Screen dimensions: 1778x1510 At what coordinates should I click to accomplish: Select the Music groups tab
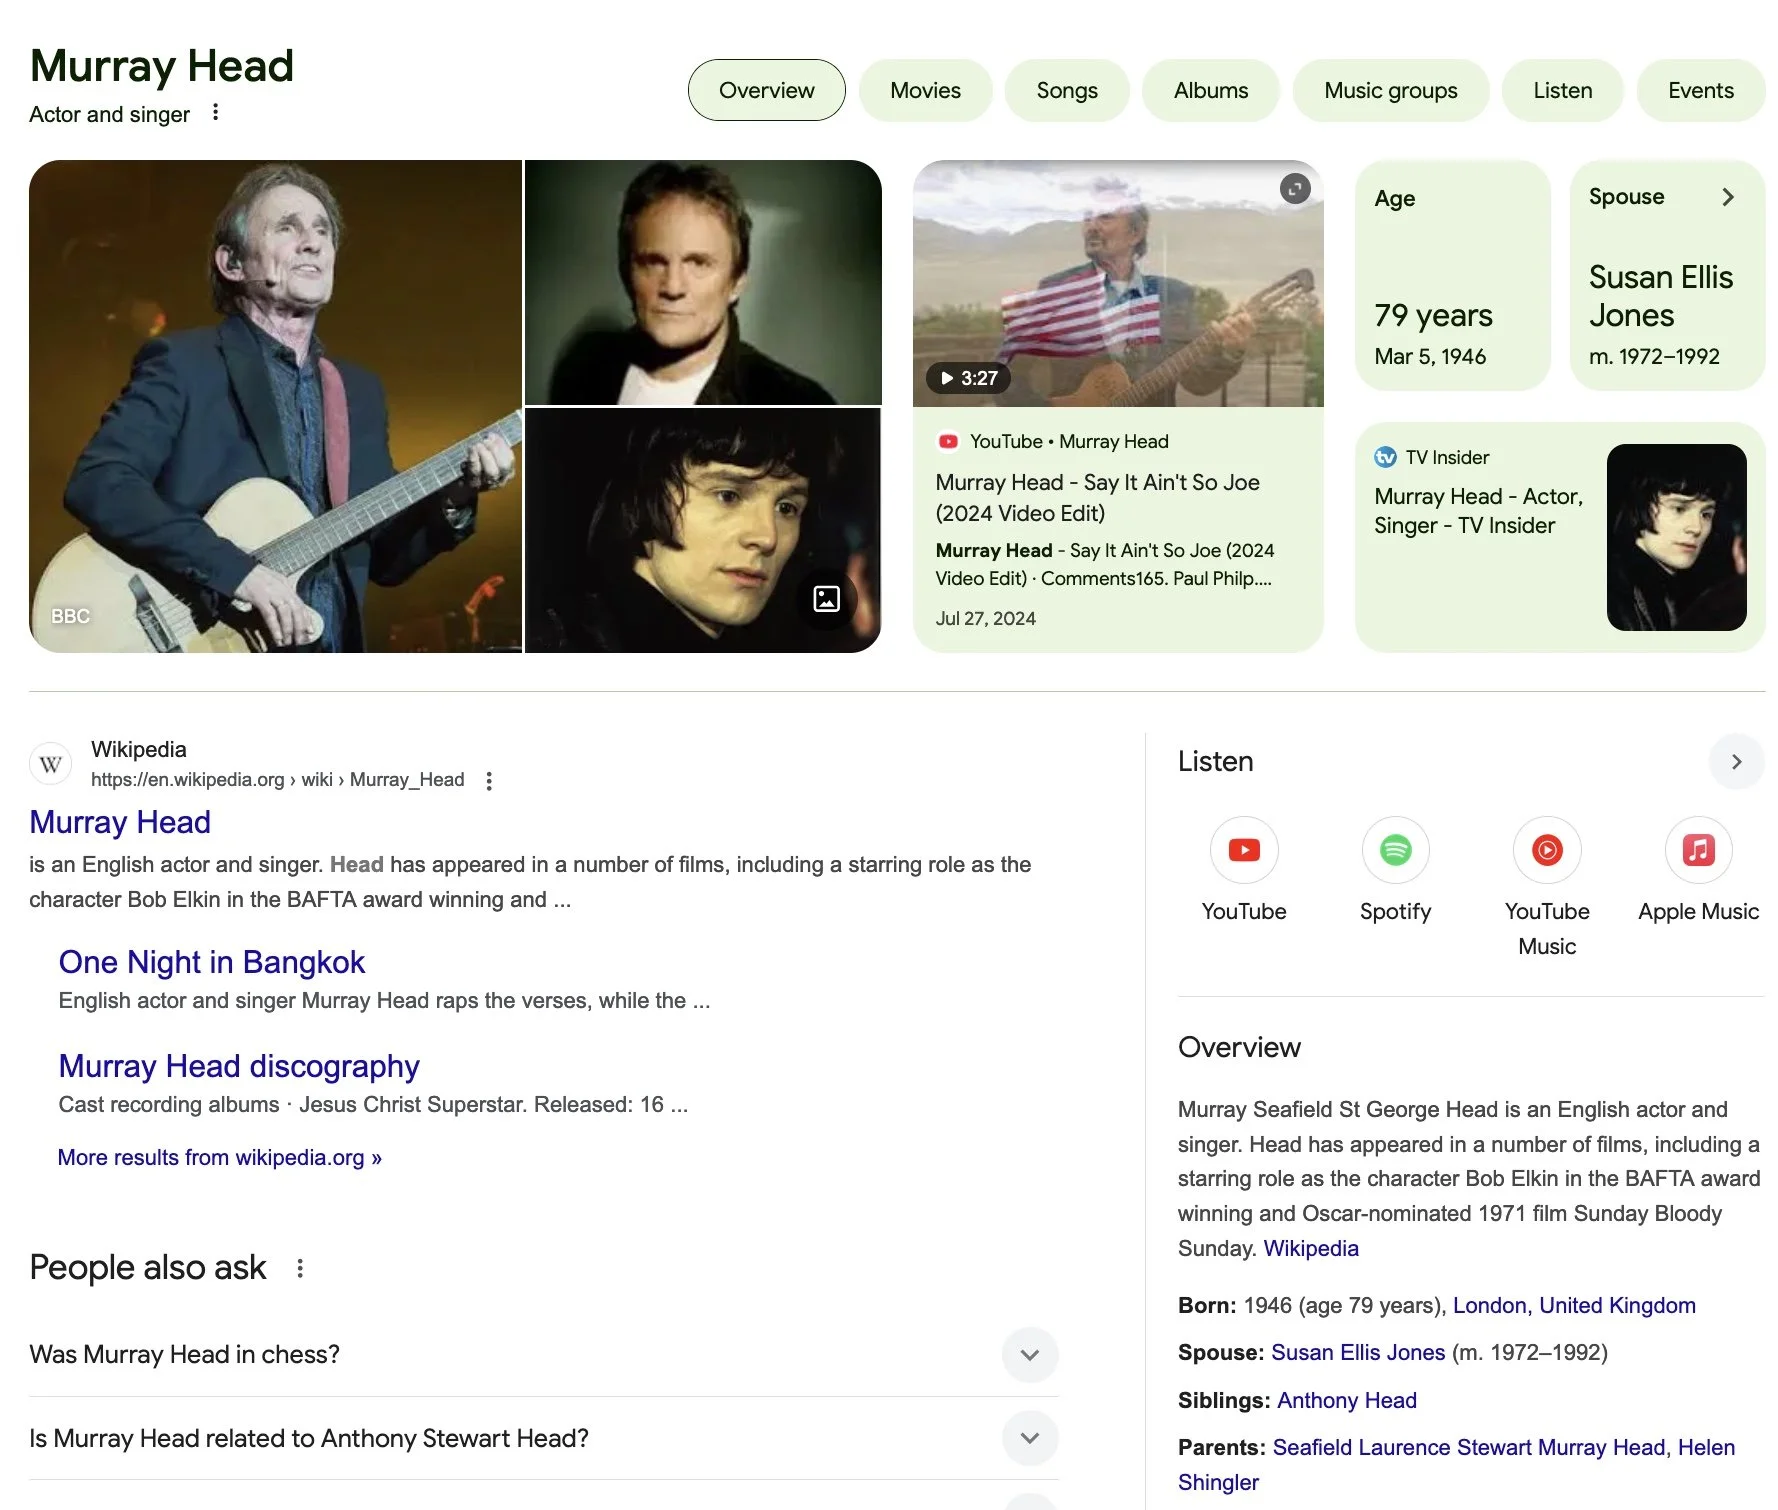point(1390,90)
